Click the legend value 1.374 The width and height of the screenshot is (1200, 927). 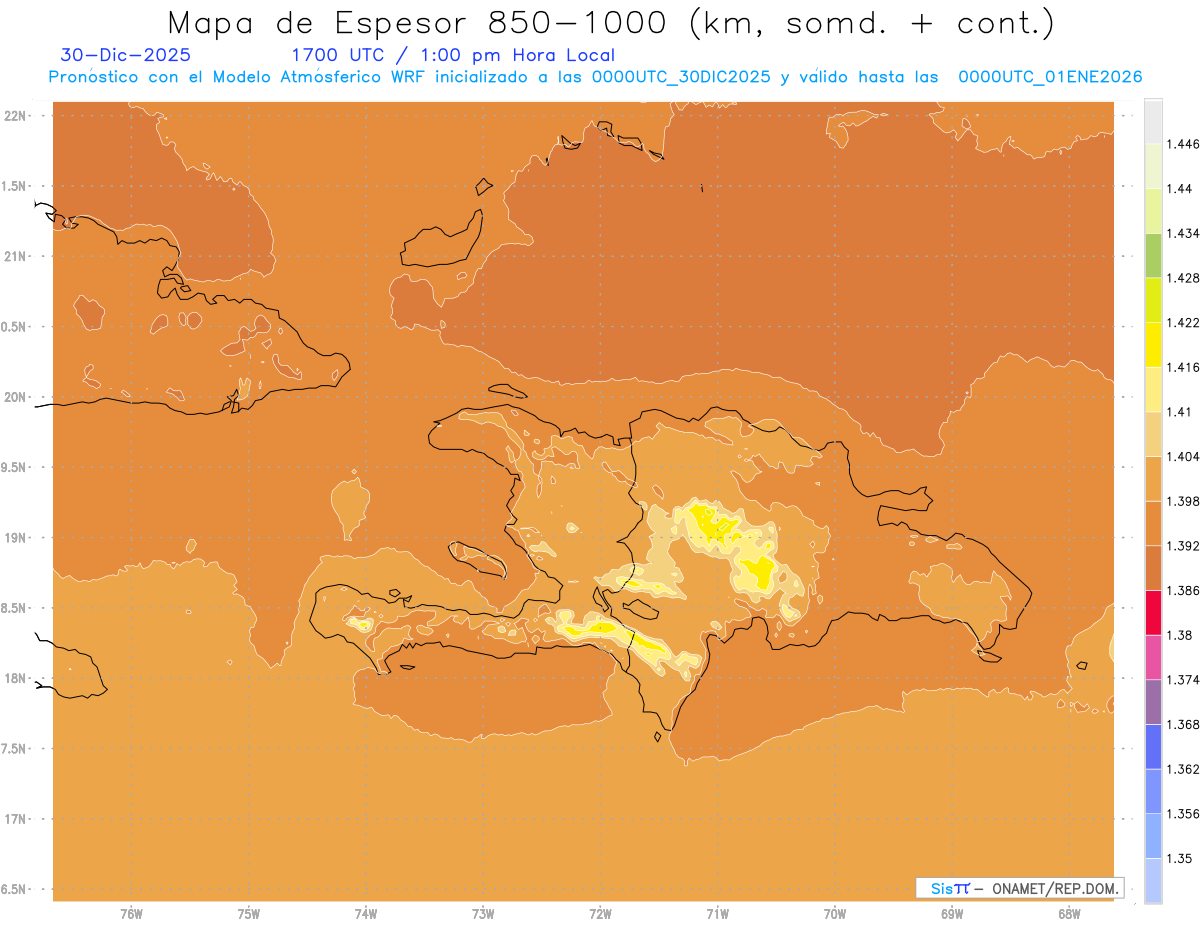click(x=1183, y=680)
